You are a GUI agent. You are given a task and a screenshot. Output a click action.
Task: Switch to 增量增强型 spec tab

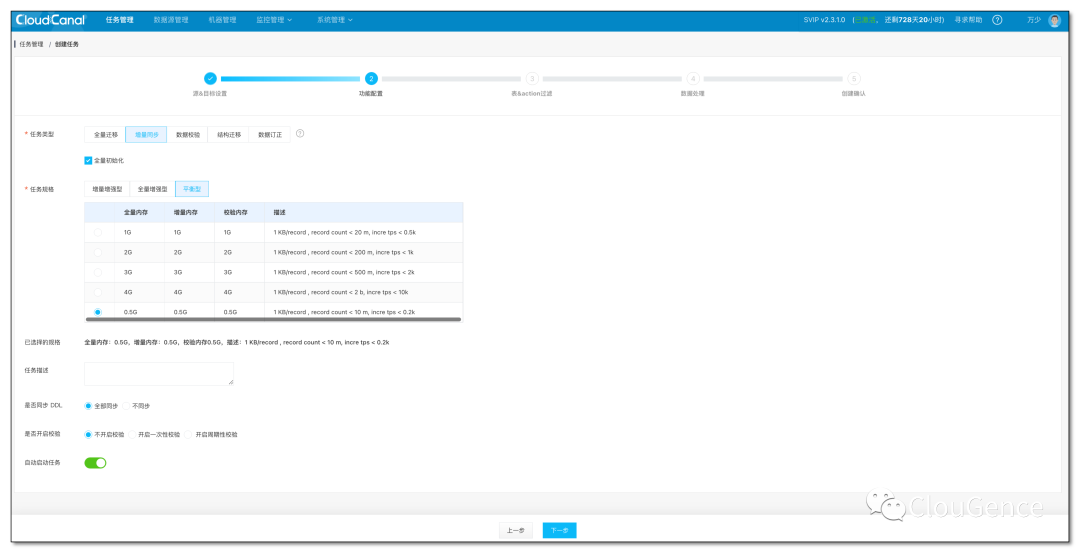pyautogui.click(x=107, y=189)
